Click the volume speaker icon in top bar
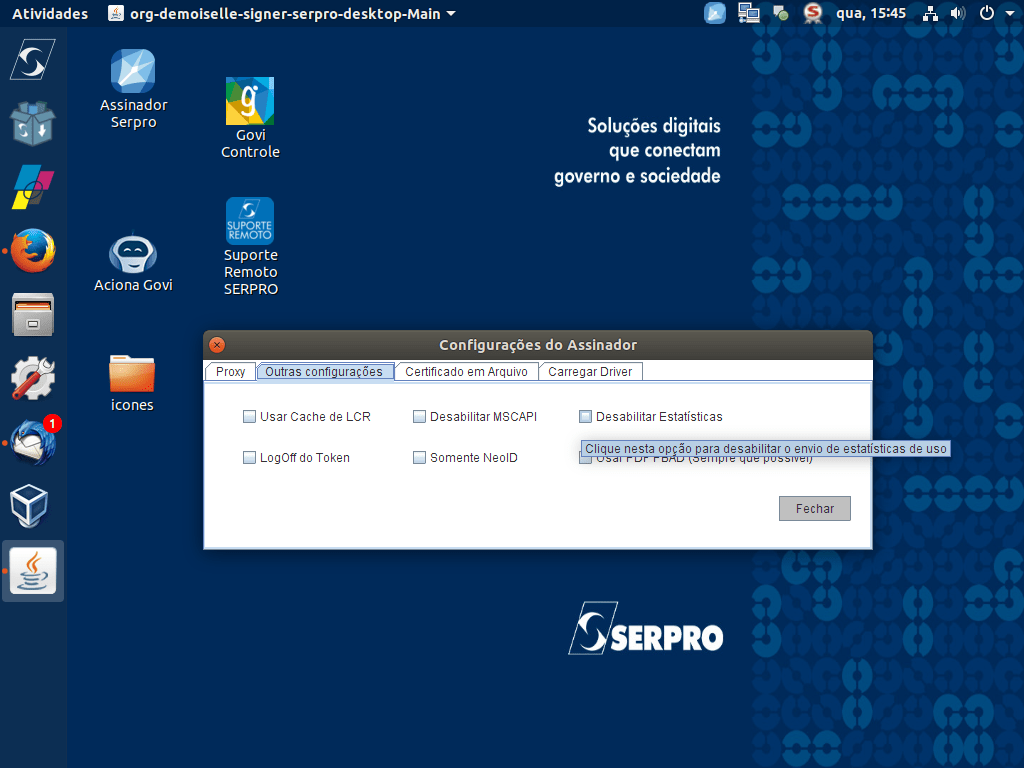1024x768 pixels. (x=957, y=13)
